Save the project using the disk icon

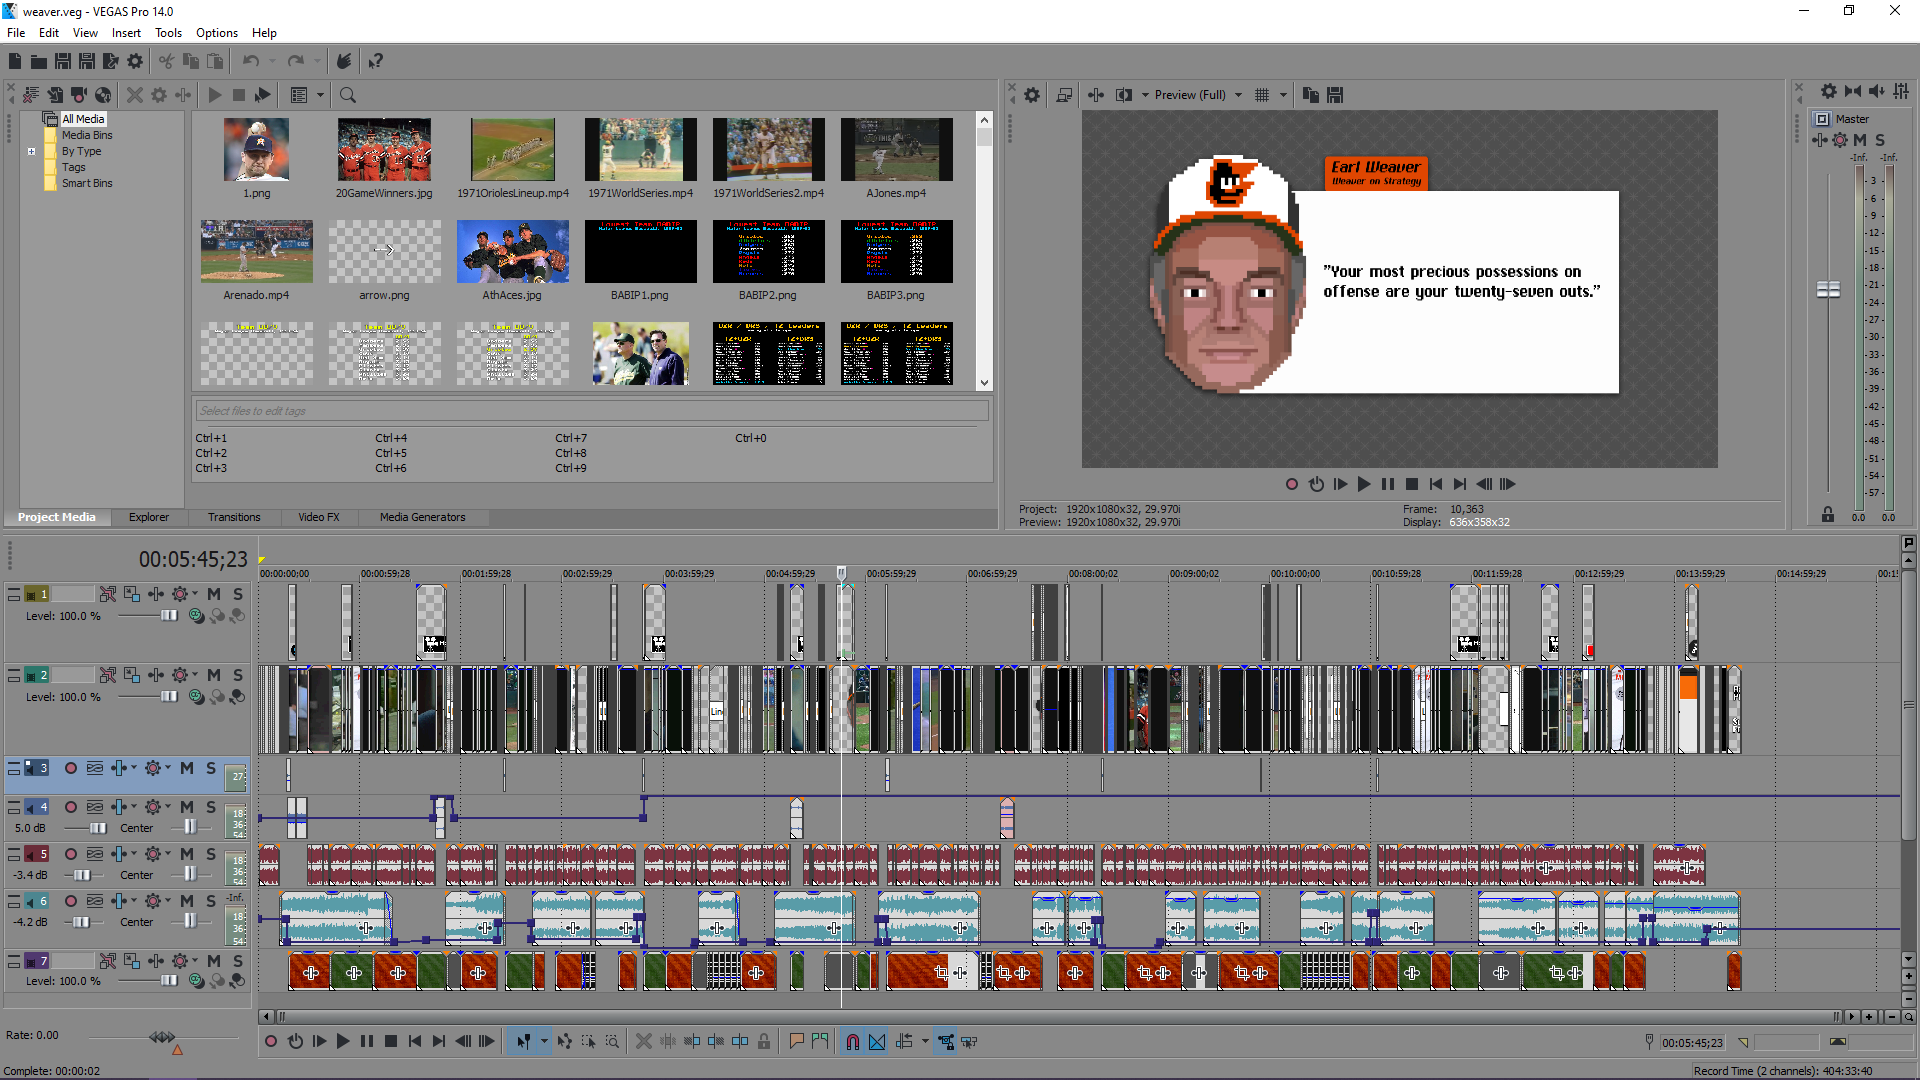63,62
